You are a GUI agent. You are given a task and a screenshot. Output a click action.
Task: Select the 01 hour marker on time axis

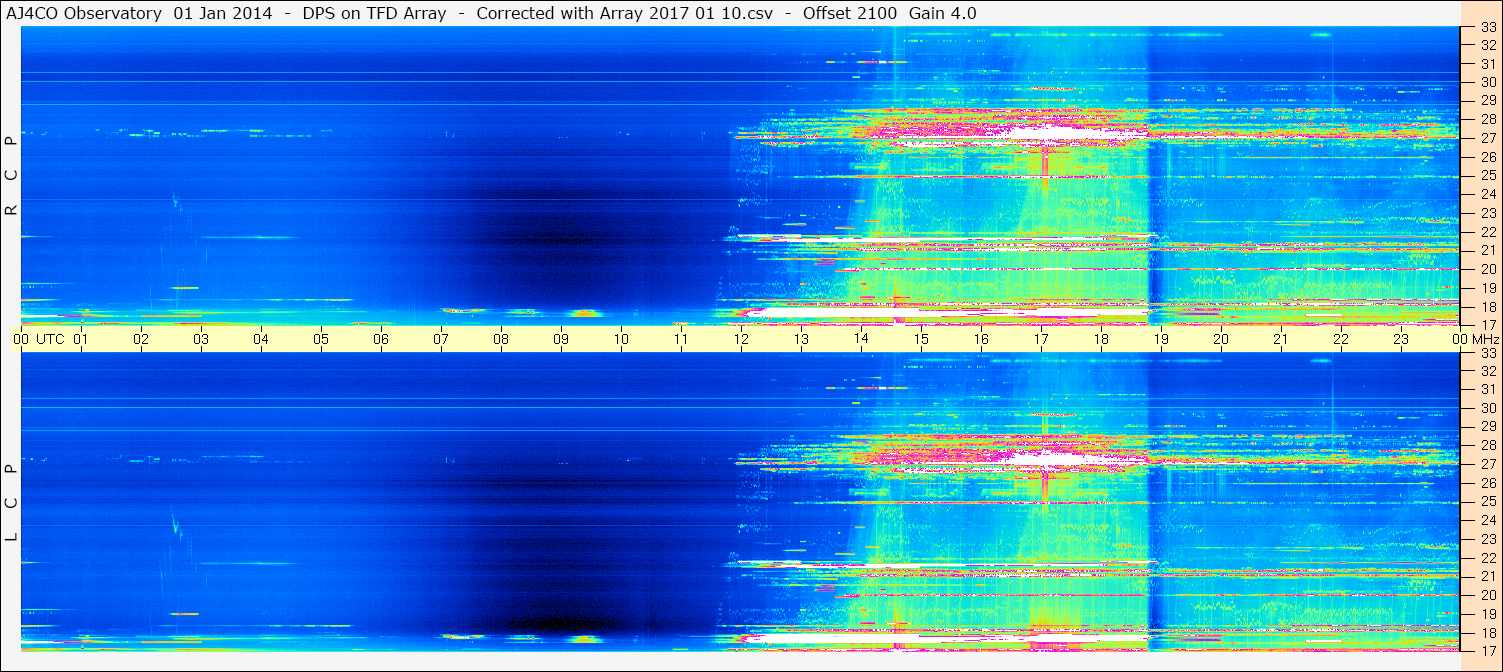coord(81,339)
